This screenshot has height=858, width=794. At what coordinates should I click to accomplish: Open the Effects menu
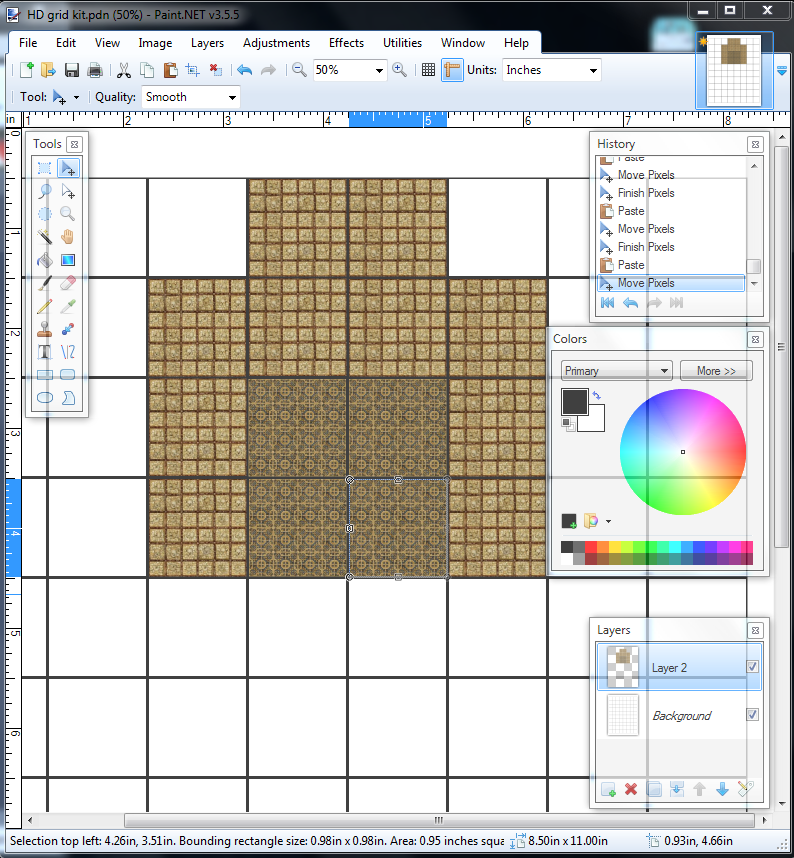(x=346, y=43)
